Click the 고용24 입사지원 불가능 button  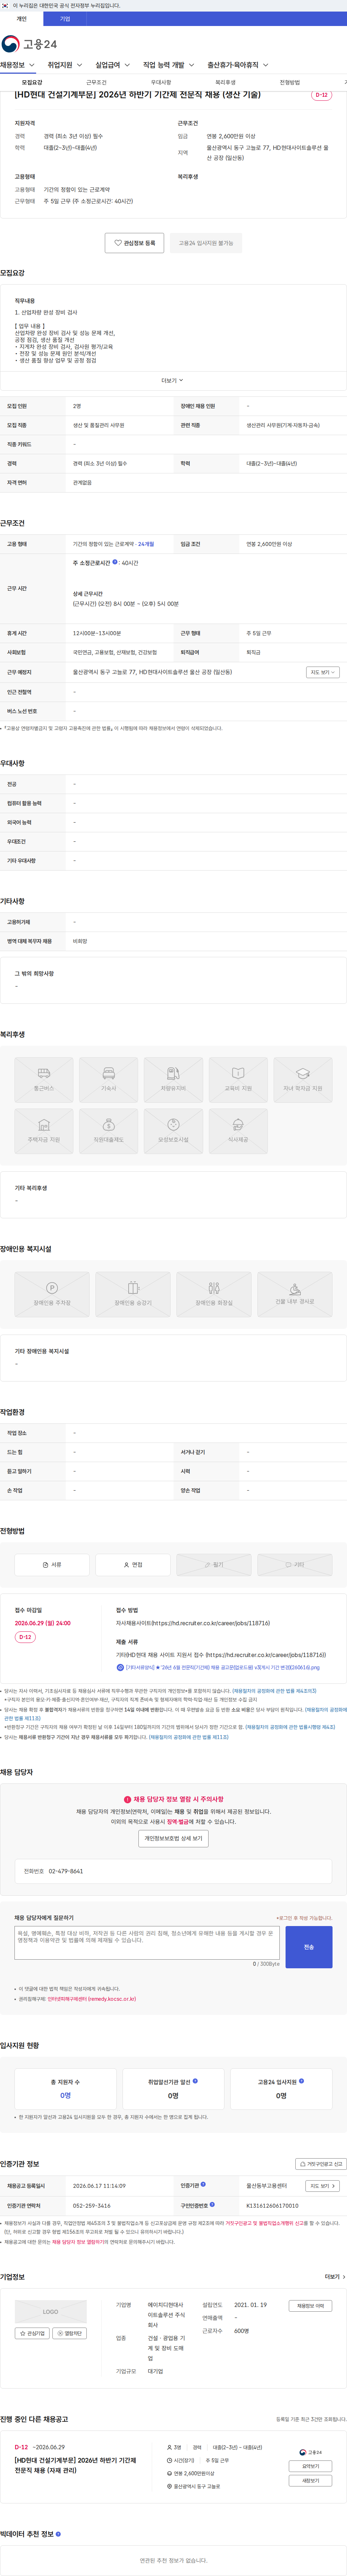point(206,243)
